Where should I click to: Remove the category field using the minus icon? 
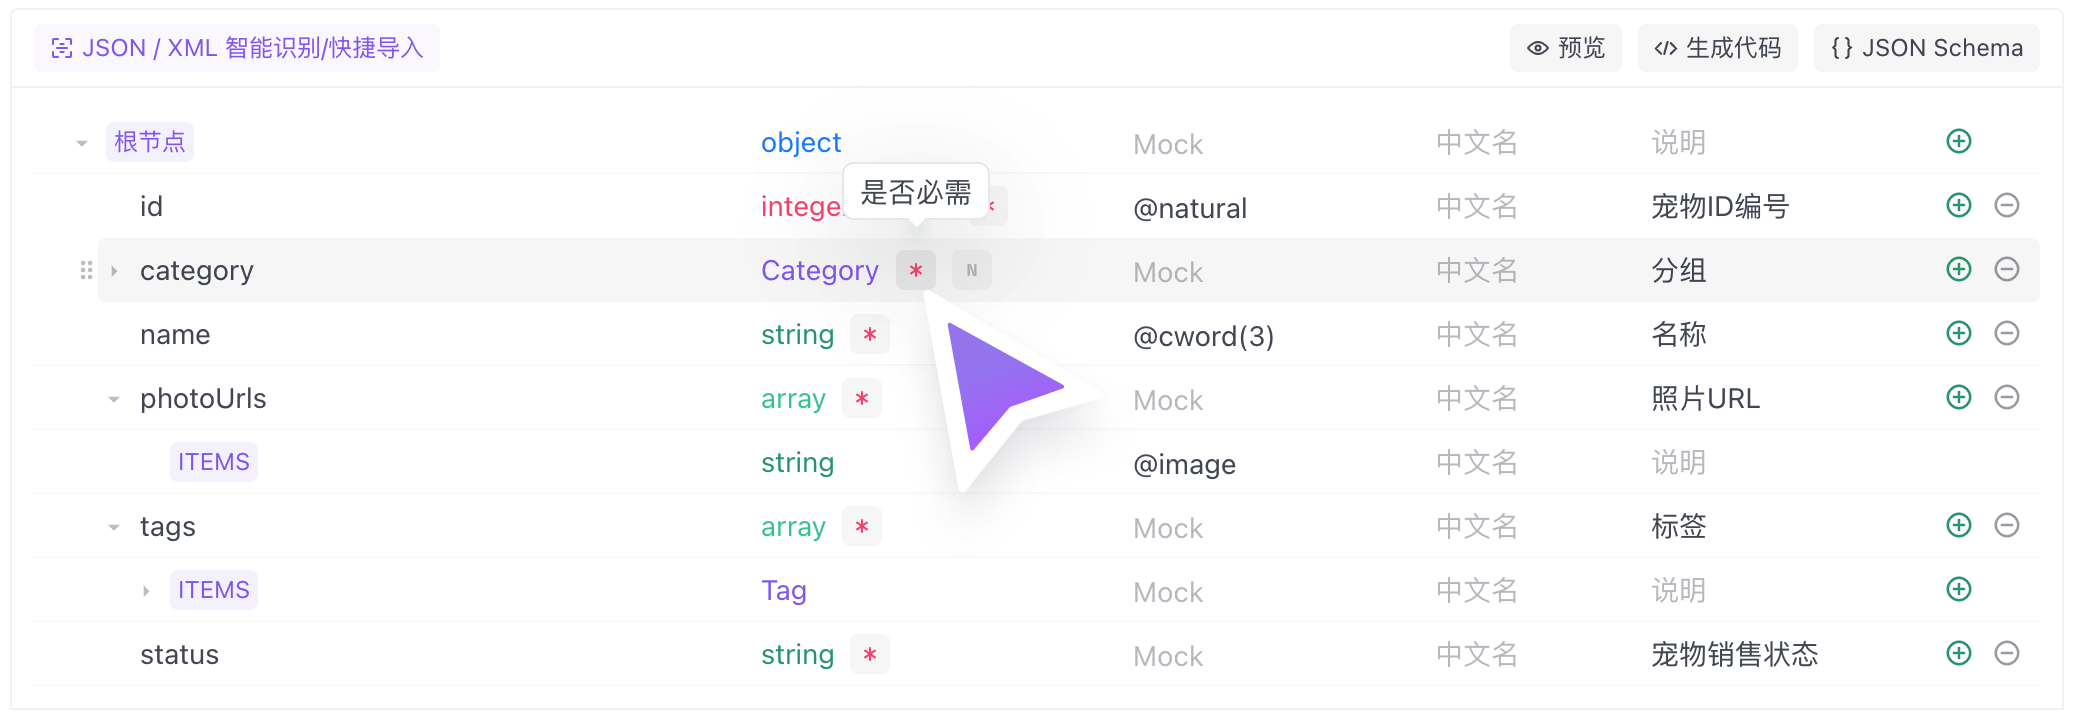click(2006, 270)
